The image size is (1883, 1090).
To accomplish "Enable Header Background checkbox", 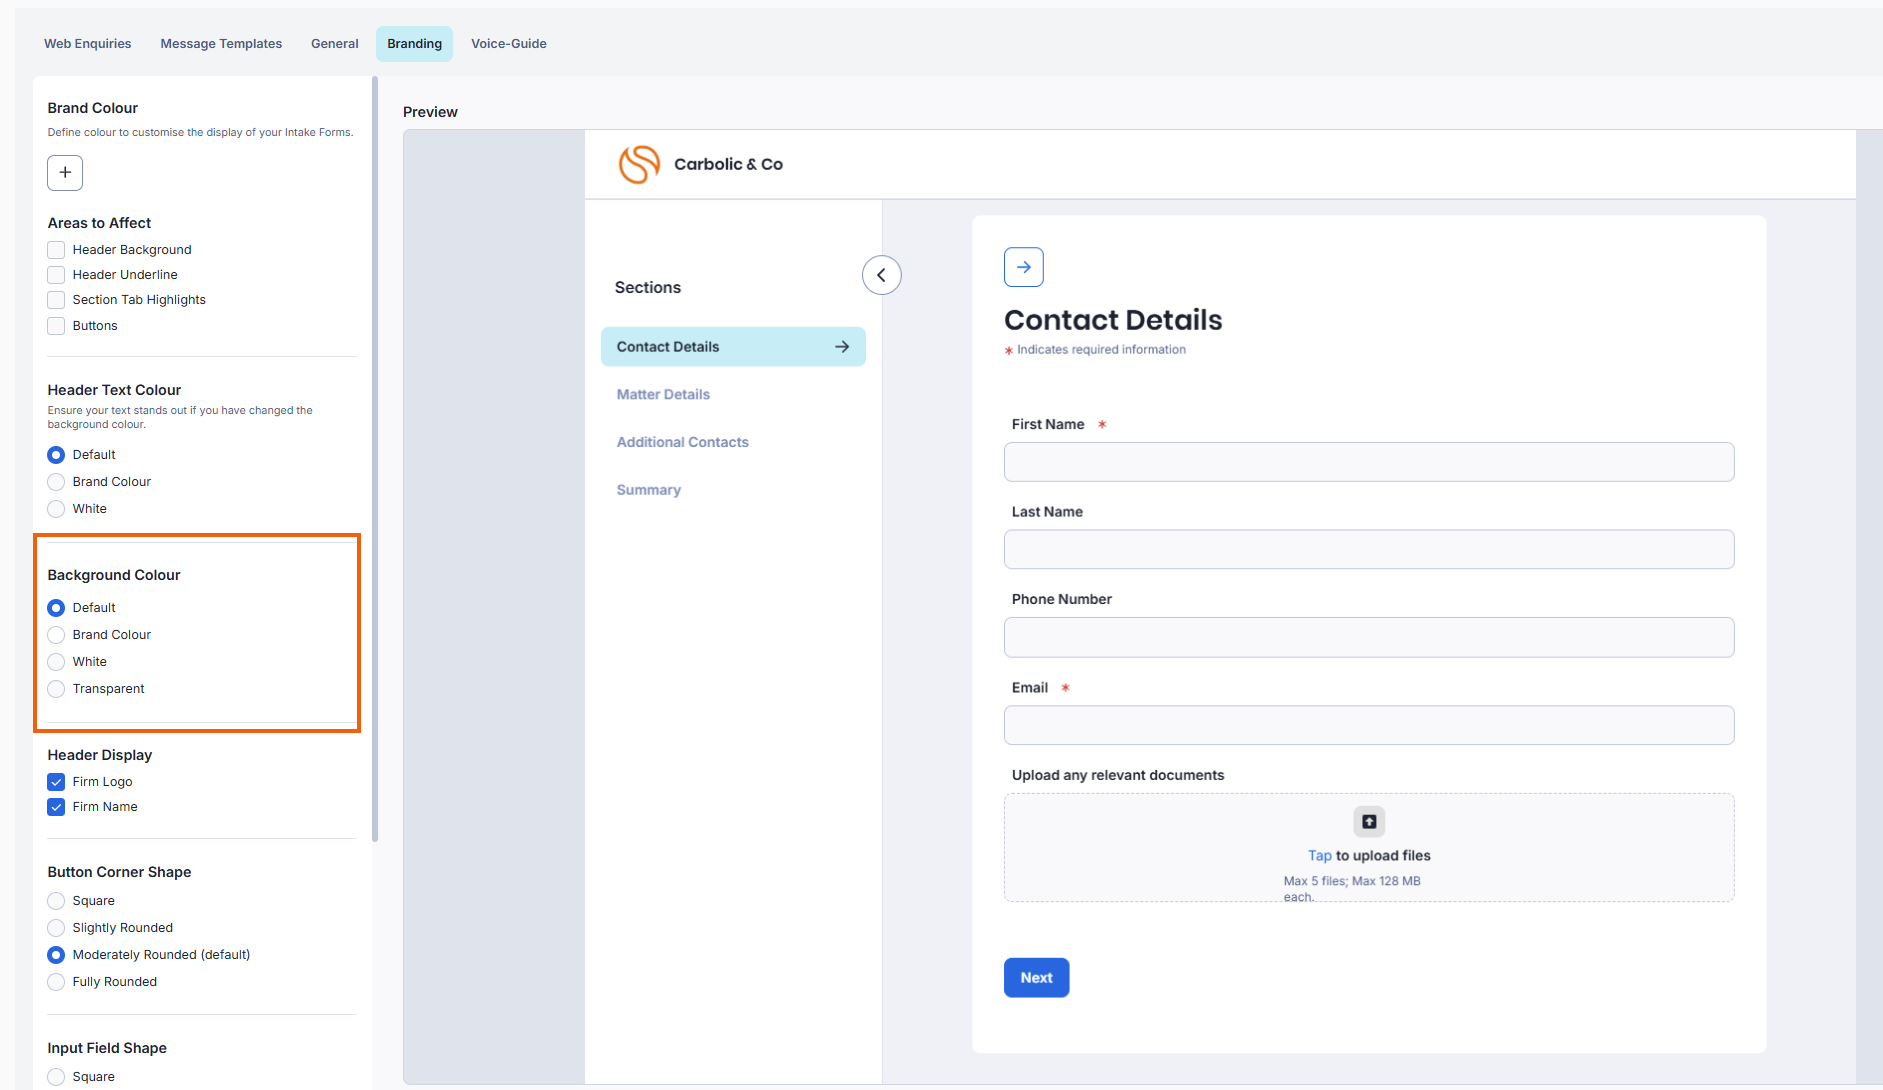I will point(56,250).
